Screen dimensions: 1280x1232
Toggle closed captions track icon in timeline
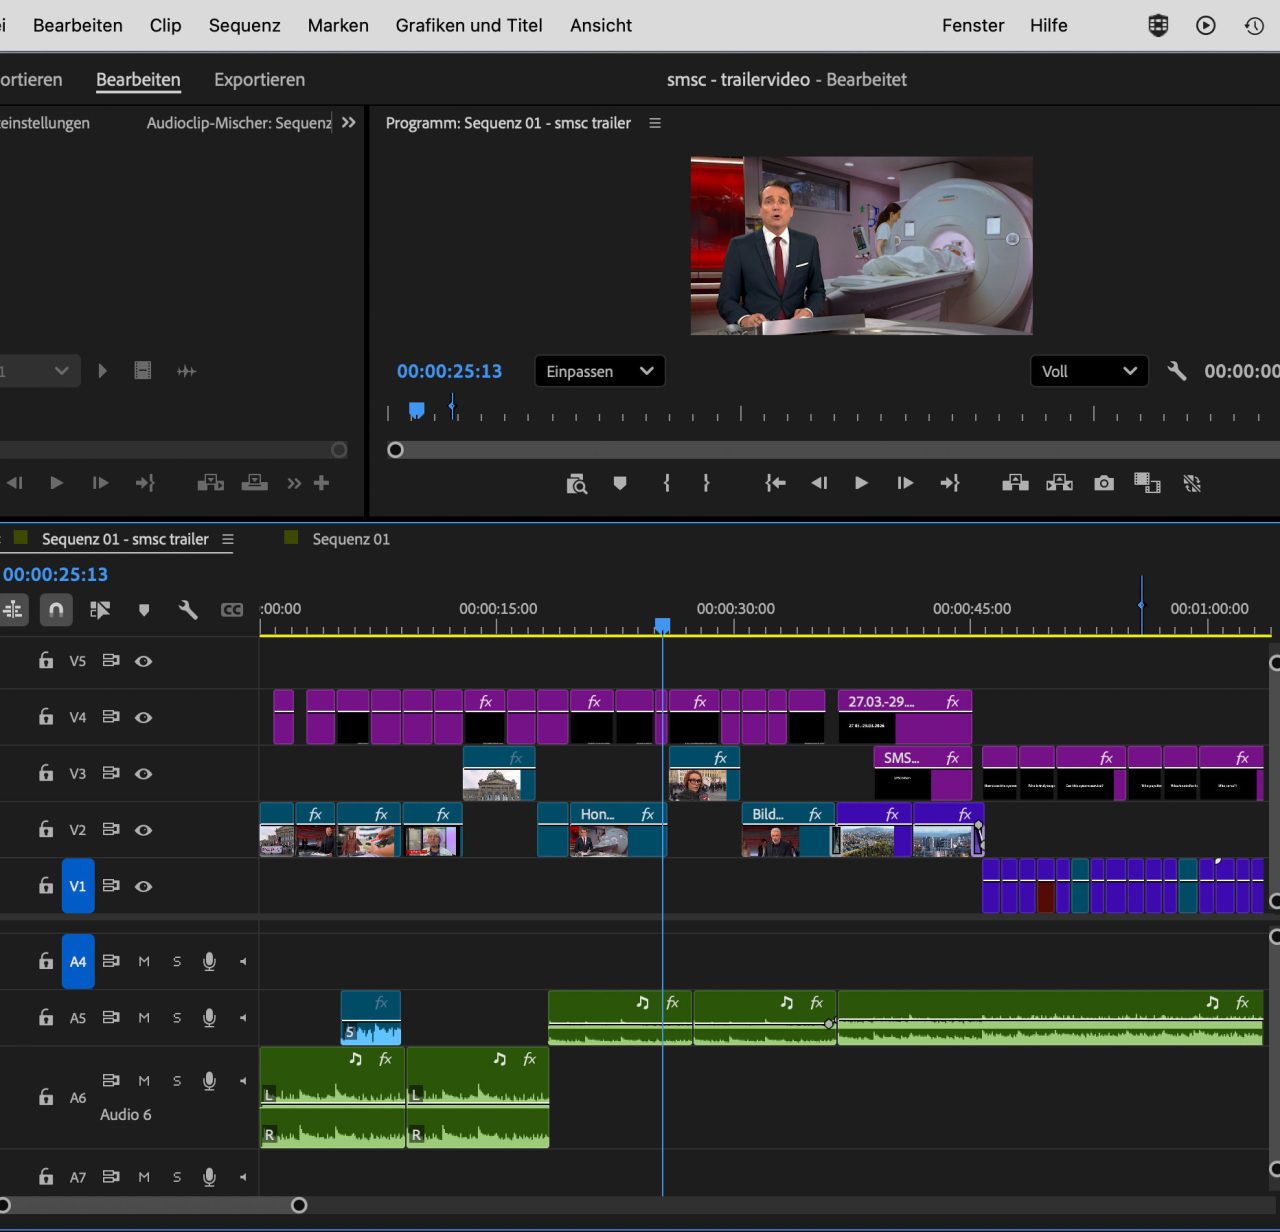click(x=232, y=609)
